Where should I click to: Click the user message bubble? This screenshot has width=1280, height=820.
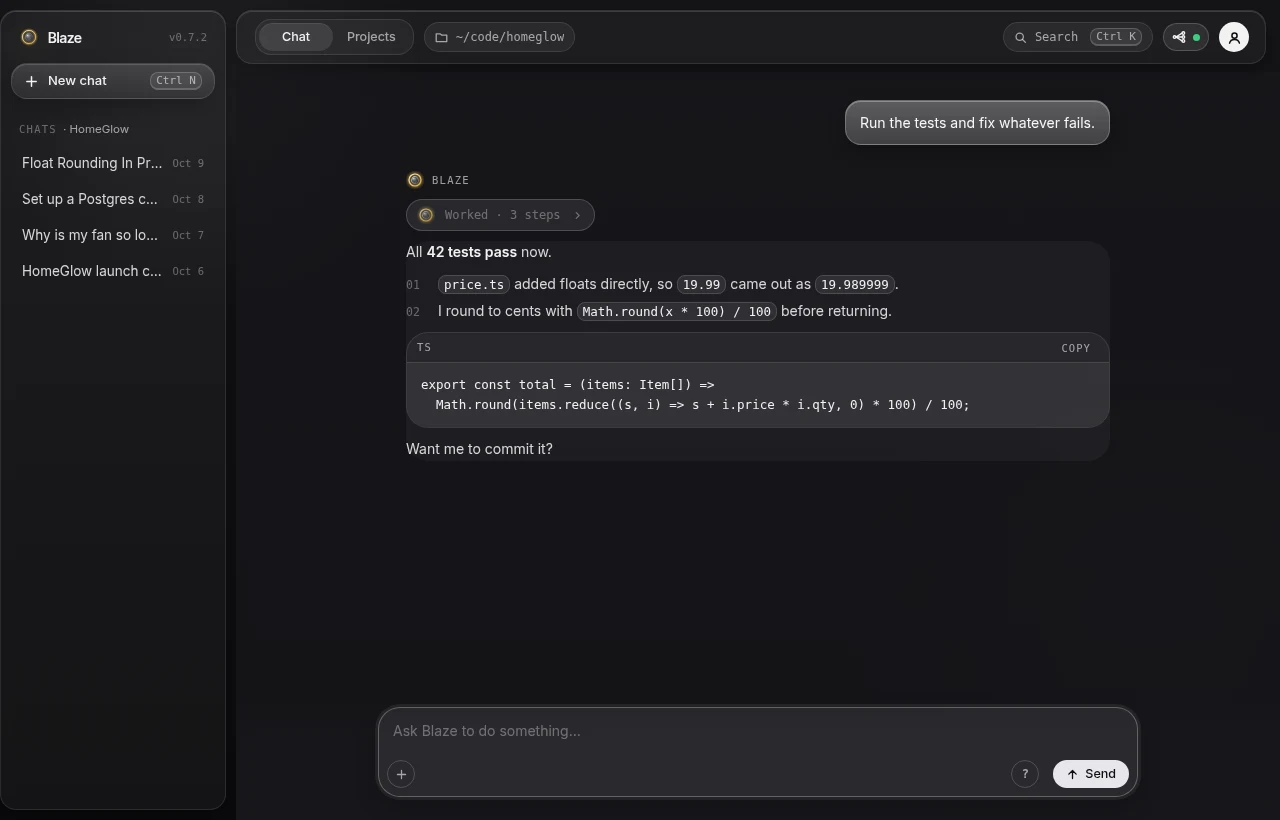[977, 123]
